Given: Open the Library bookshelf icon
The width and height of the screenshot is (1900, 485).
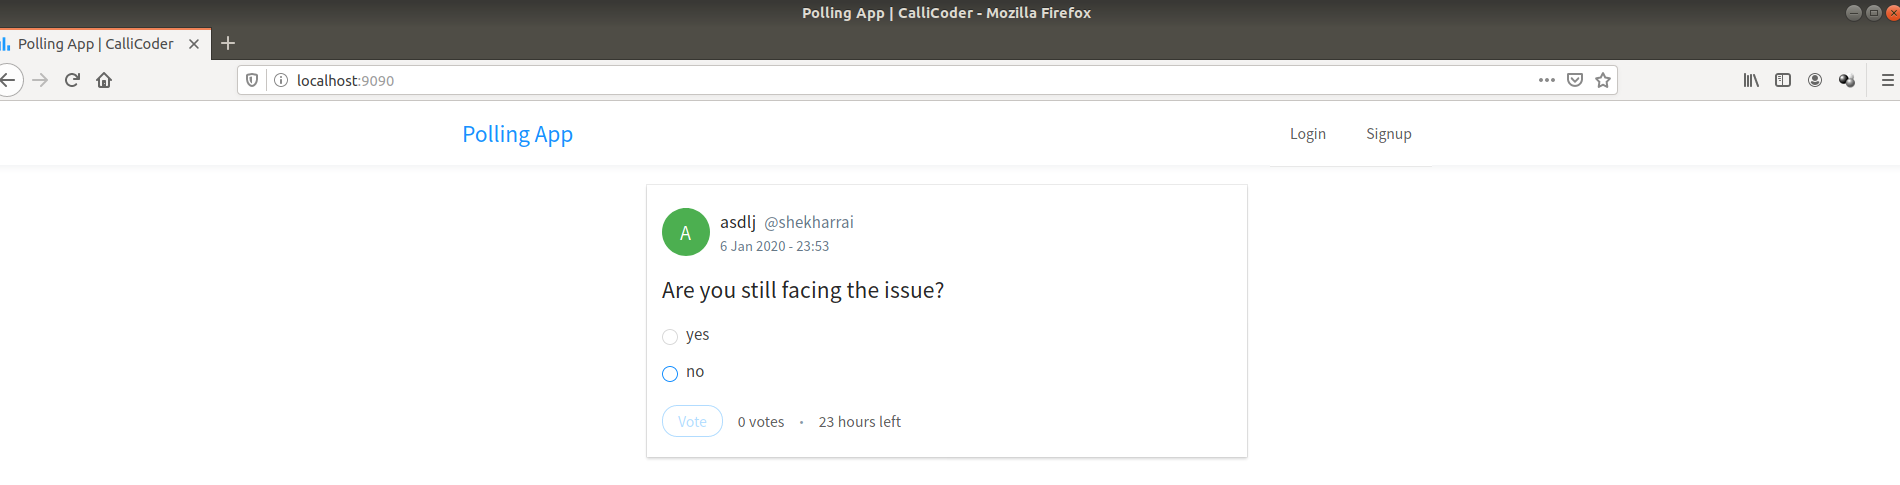Looking at the screenshot, I should [1751, 80].
